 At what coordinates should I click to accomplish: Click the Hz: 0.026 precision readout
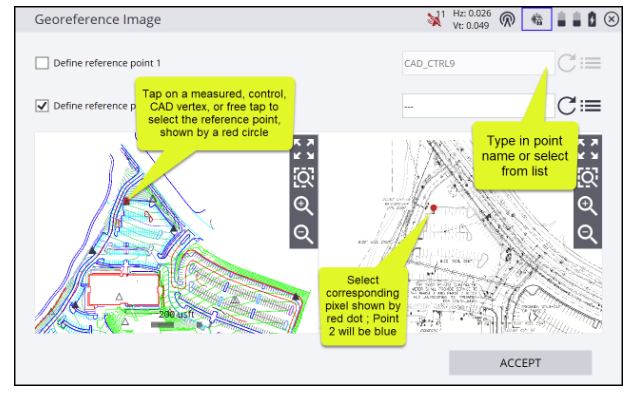(x=472, y=13)
